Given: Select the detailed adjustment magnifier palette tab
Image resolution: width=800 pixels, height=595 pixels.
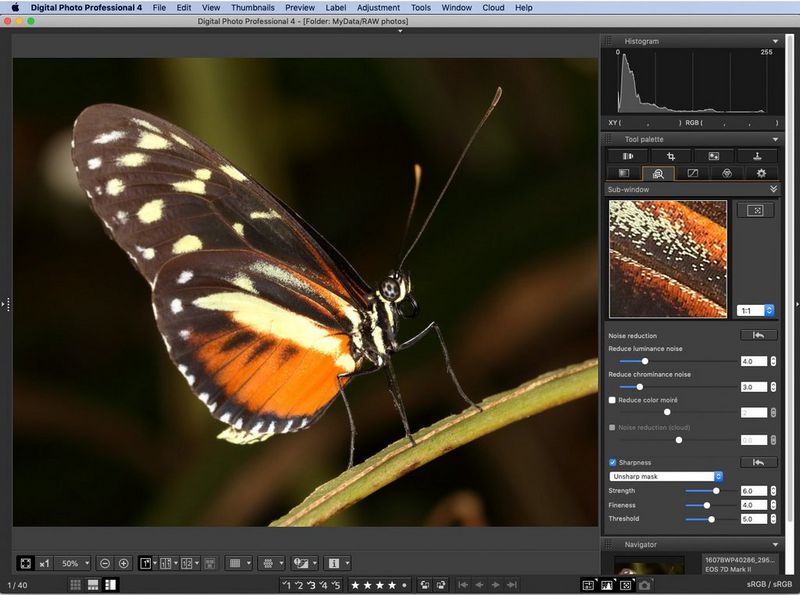Looking at the screenshot, I should (657, 172).
